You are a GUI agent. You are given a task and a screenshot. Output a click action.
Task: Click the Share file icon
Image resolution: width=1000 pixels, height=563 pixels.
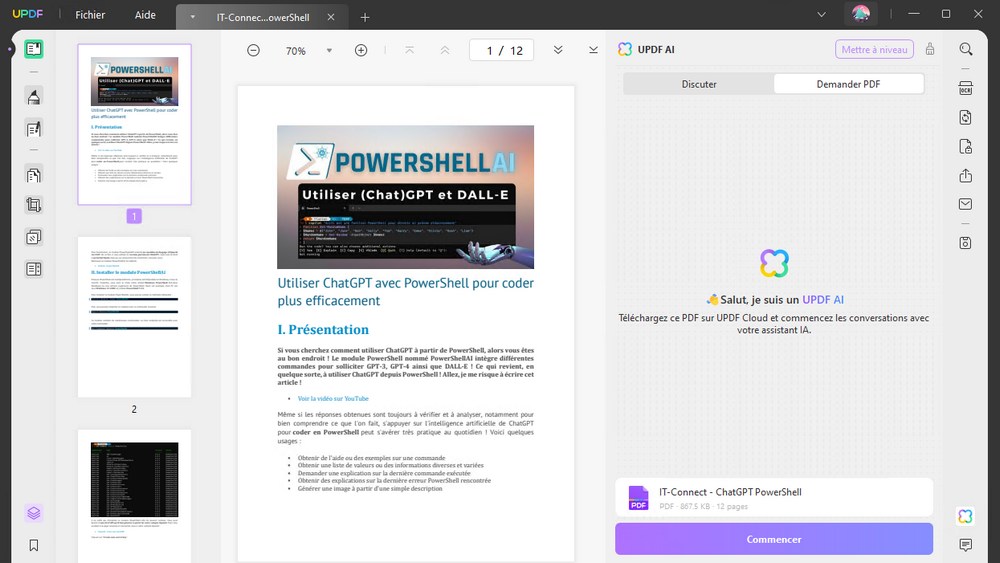965,176
